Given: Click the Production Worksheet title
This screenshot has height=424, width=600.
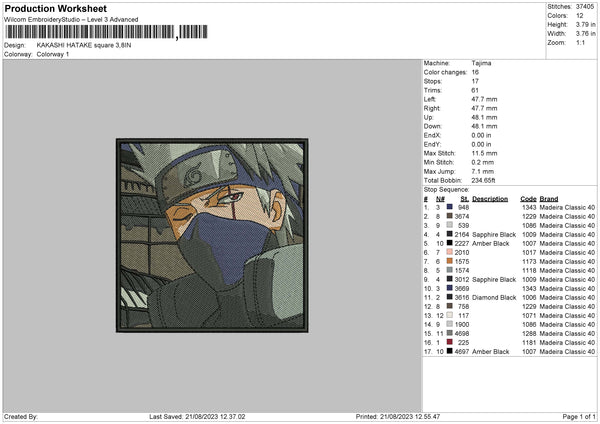Looking at the screenshot, I should 56,7.
